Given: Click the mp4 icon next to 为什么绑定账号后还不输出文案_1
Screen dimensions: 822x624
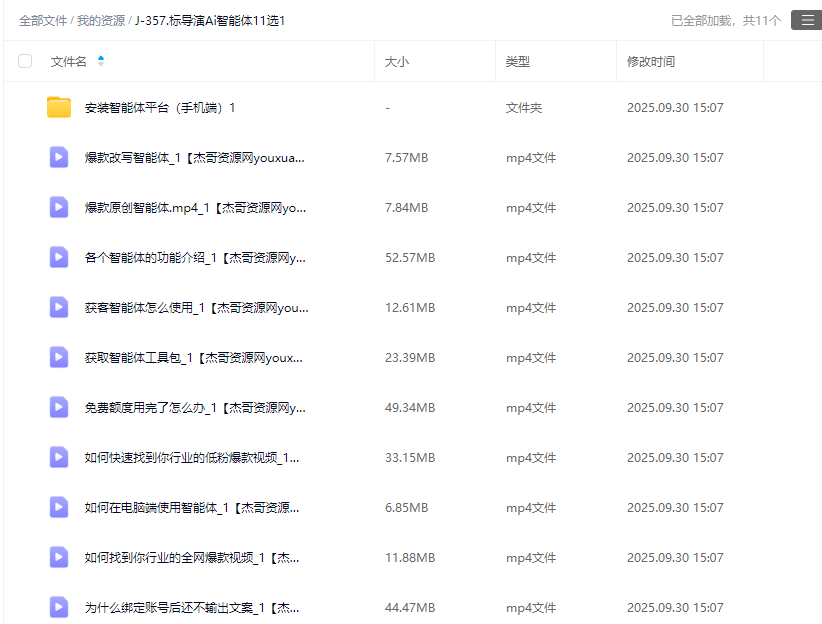Looking at the screenshot, I should tap(58, 607).
